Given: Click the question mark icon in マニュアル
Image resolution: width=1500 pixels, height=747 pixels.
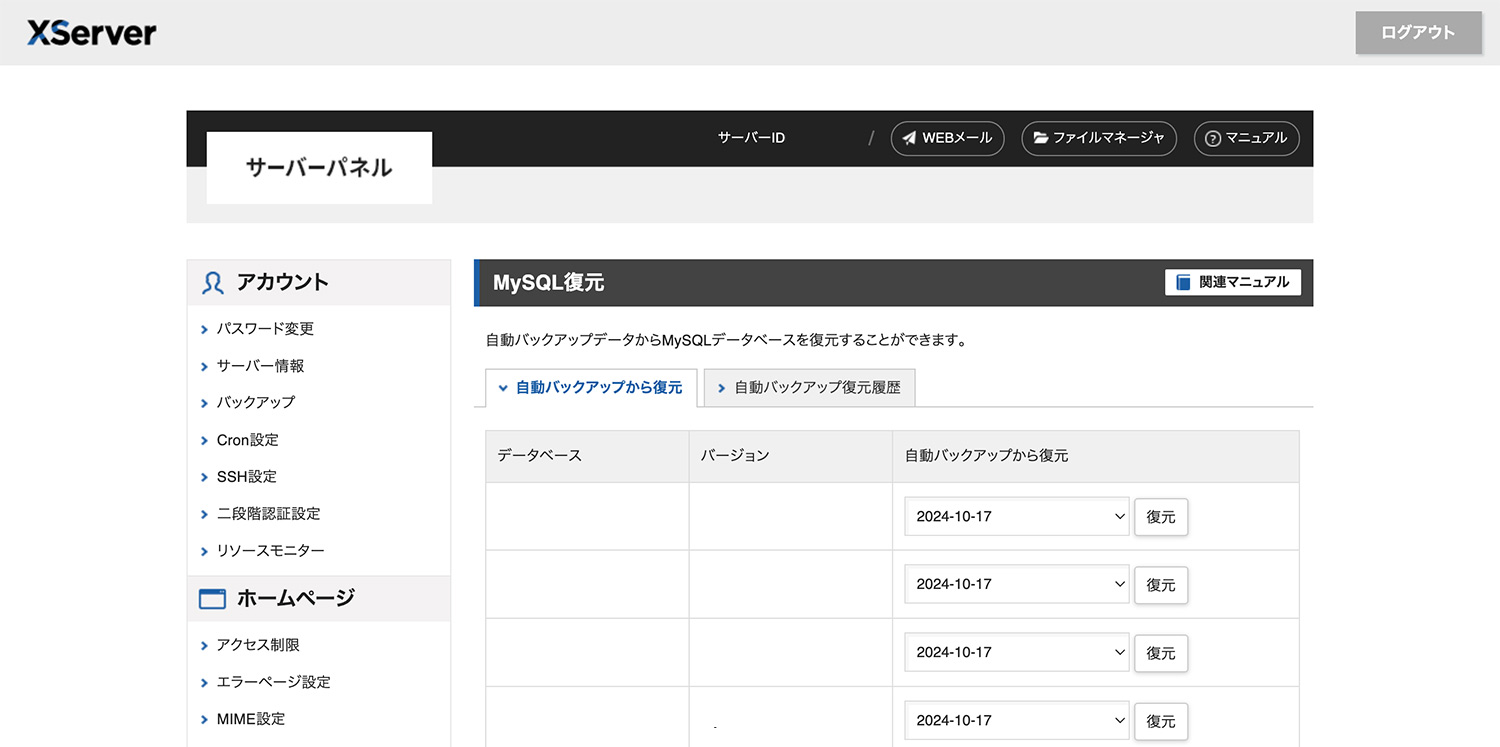Looking at the screenshot, I should (x=1213, y=139).
